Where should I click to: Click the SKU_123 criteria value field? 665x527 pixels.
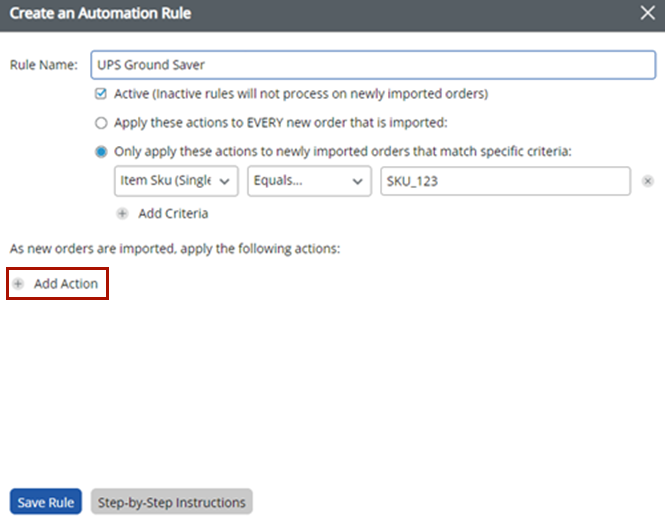[505, 181]
